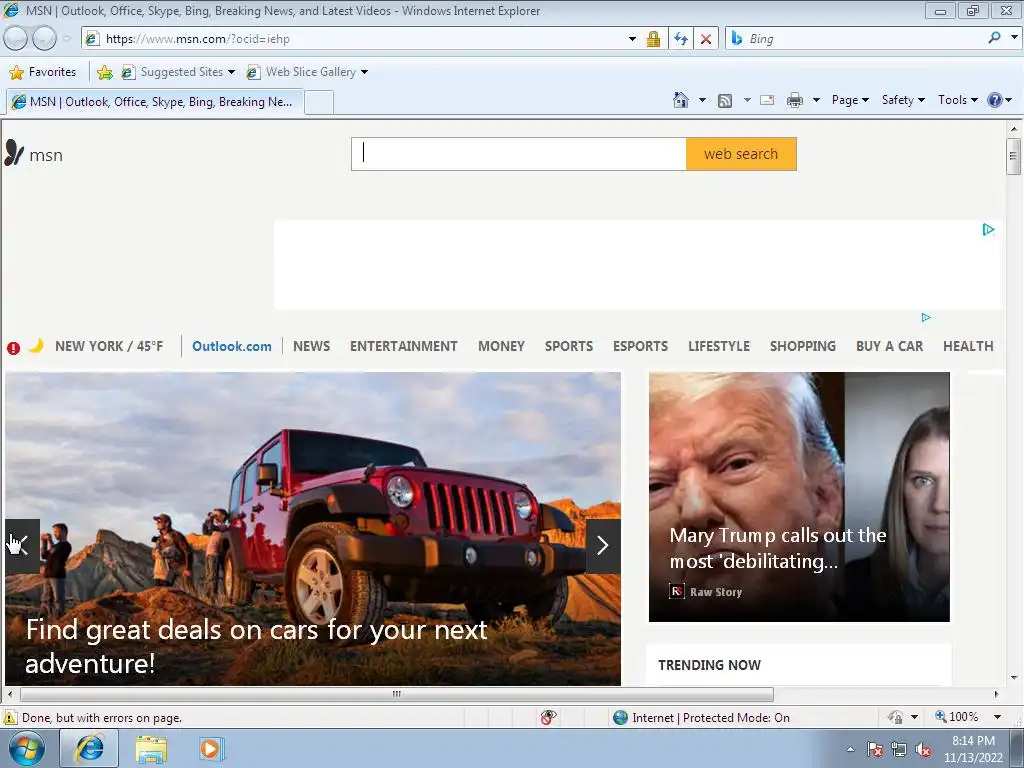Show next carousel slide arrow
Screen dimensions: 1024x768
coord(603,546)
